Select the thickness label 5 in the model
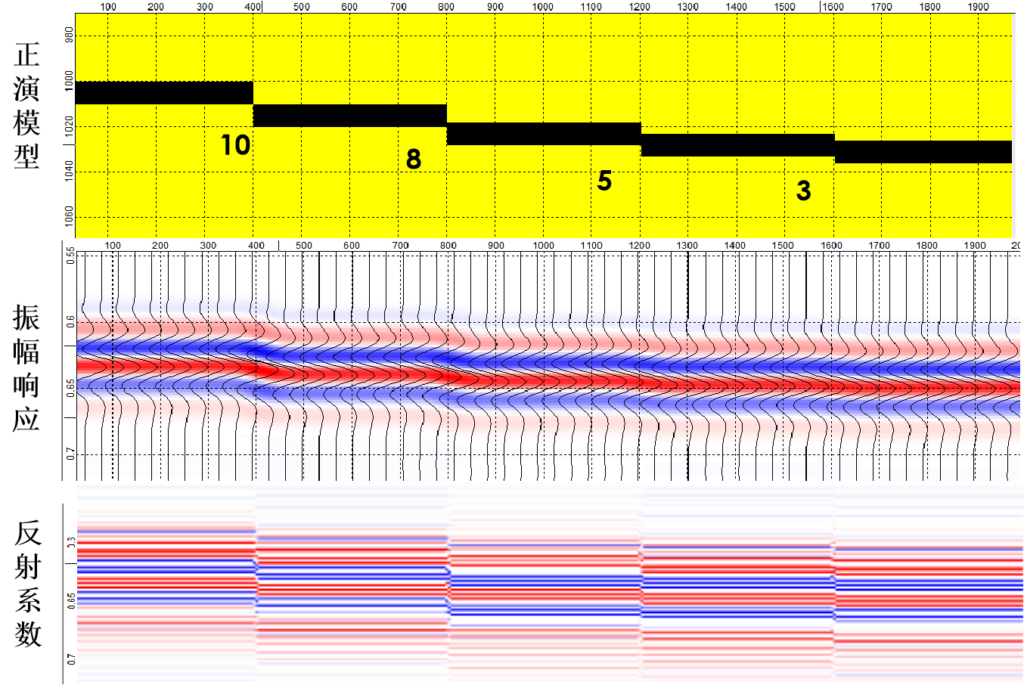Screen dimensions: 1024x685 tap(604, 181)
